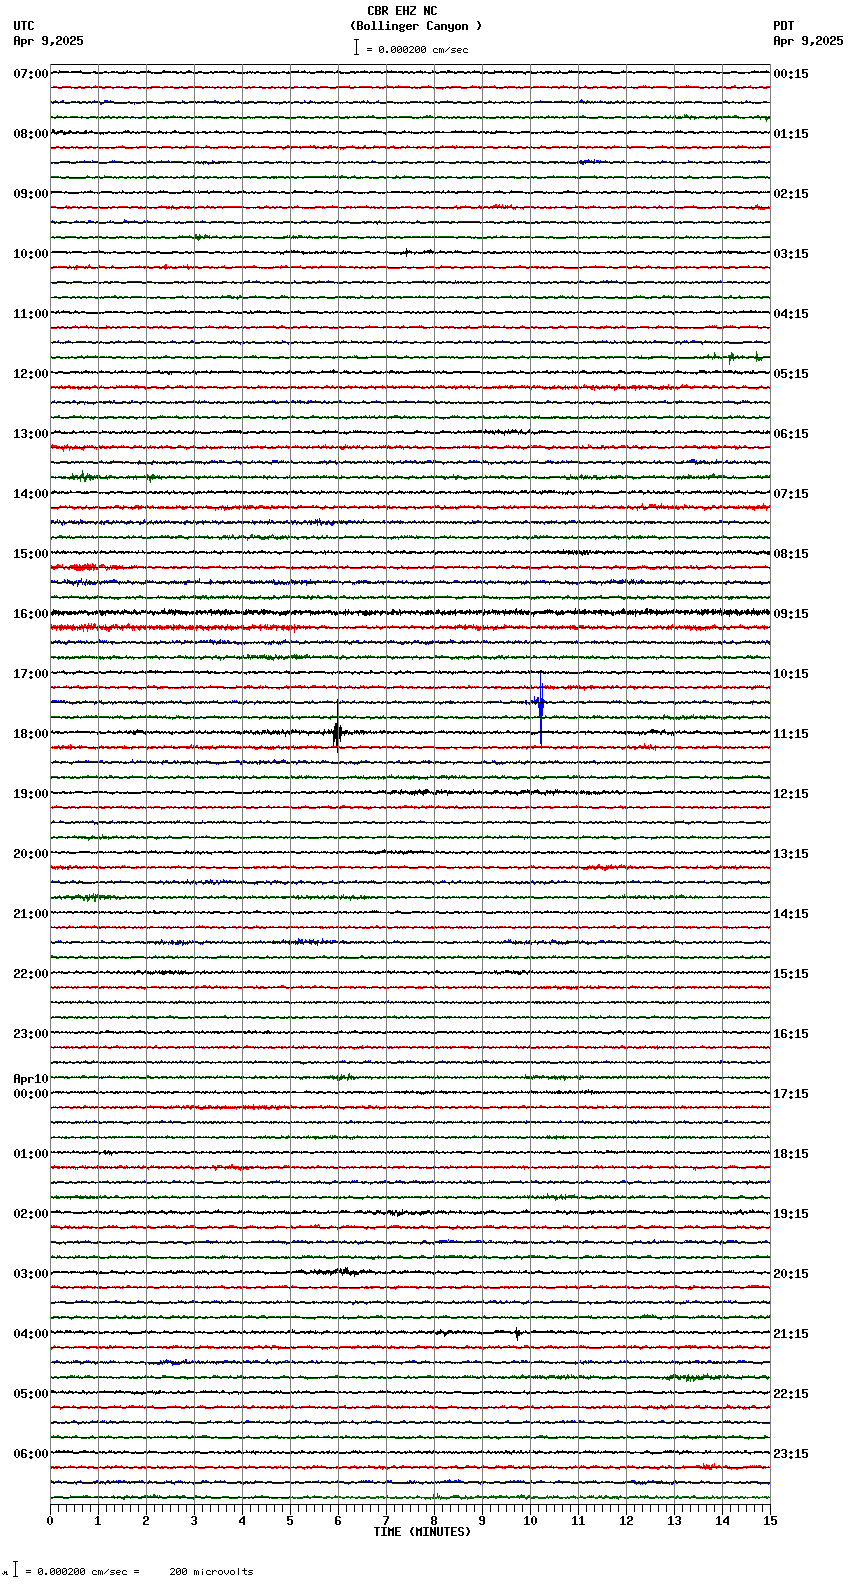Click the '(Bollinger Canyon )' subtitle

[416, 26]
